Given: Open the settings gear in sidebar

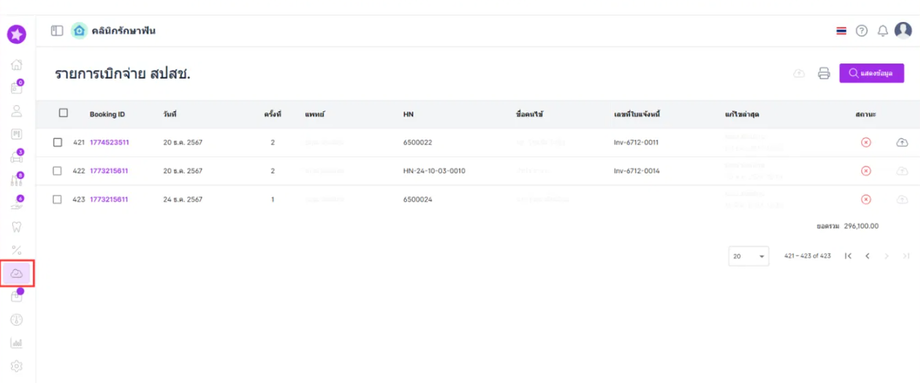Looking at the screenshot, I should coord(17,366).
